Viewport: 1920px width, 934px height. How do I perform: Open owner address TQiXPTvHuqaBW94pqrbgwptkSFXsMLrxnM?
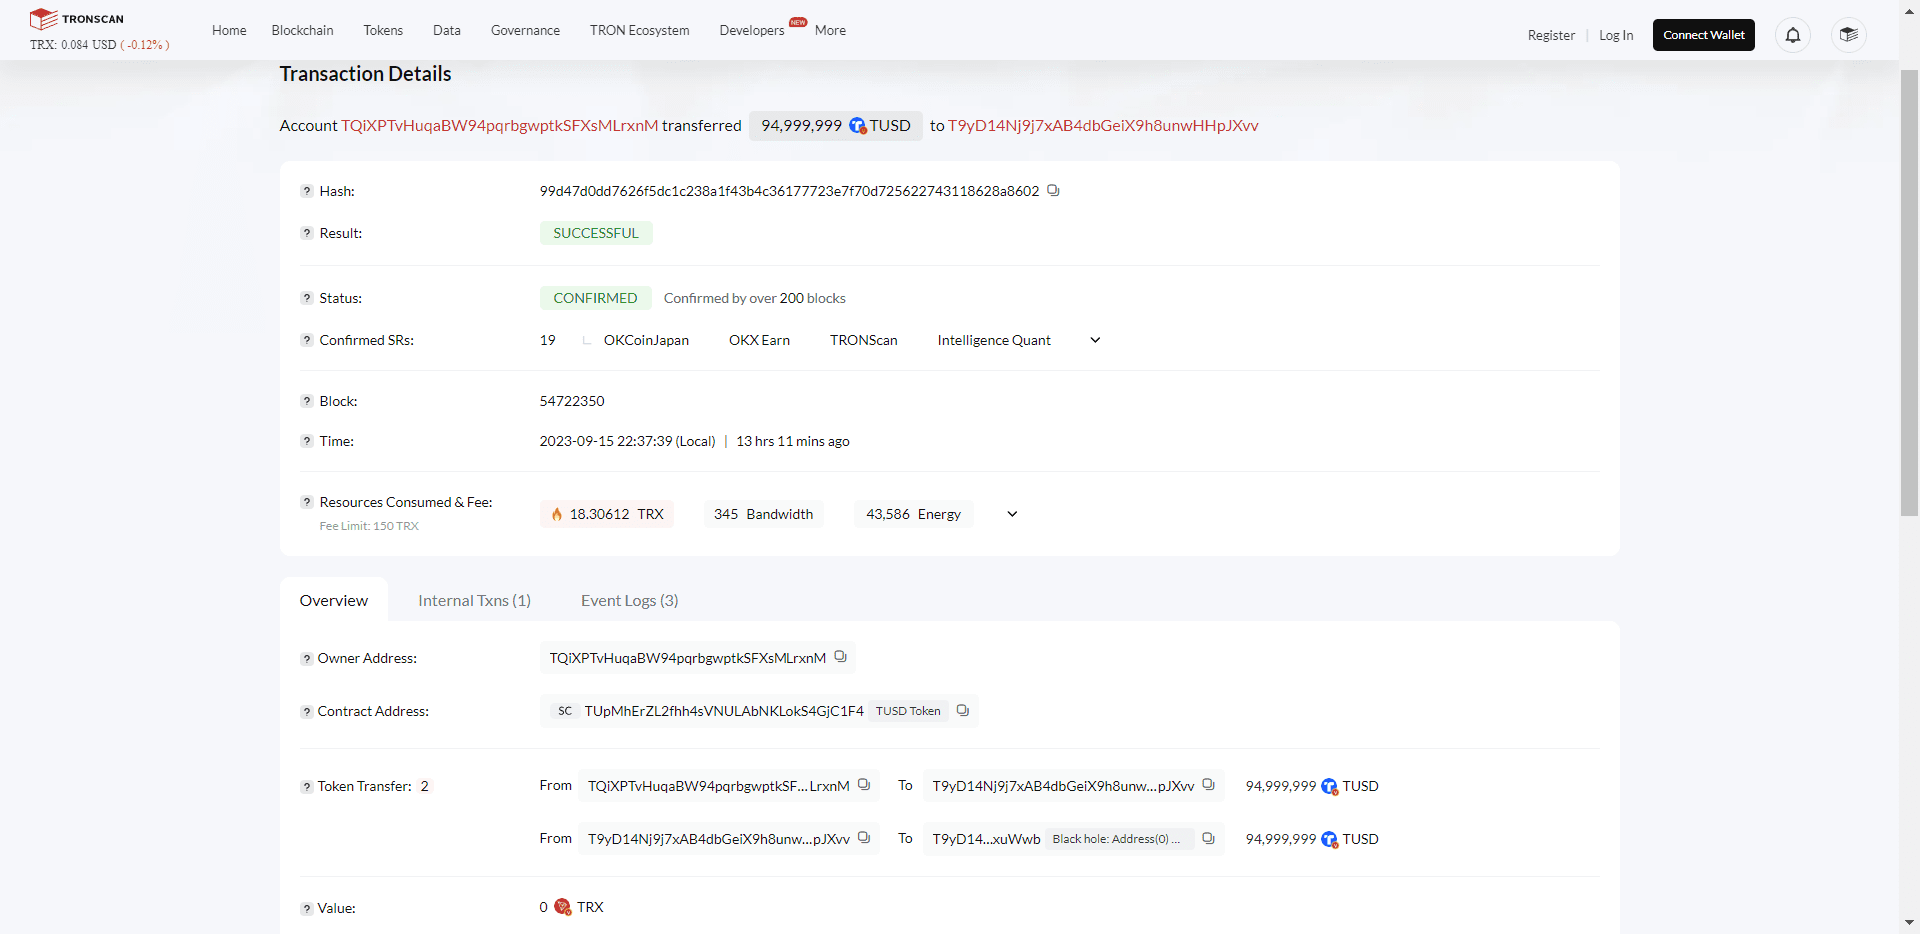688,658
